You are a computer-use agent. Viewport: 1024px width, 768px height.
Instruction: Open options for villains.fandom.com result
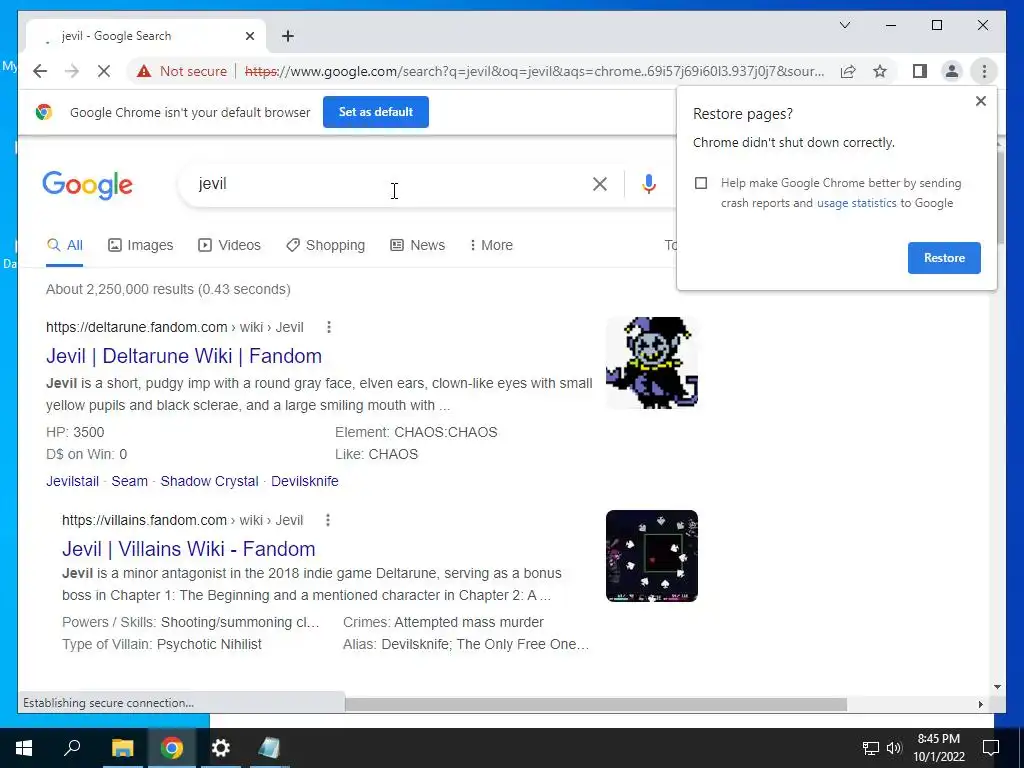[328, 520]
